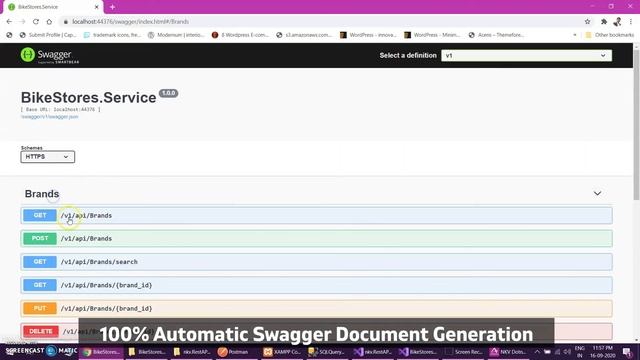Show more bookmarks overflow arrow

(x=575, y=35)
